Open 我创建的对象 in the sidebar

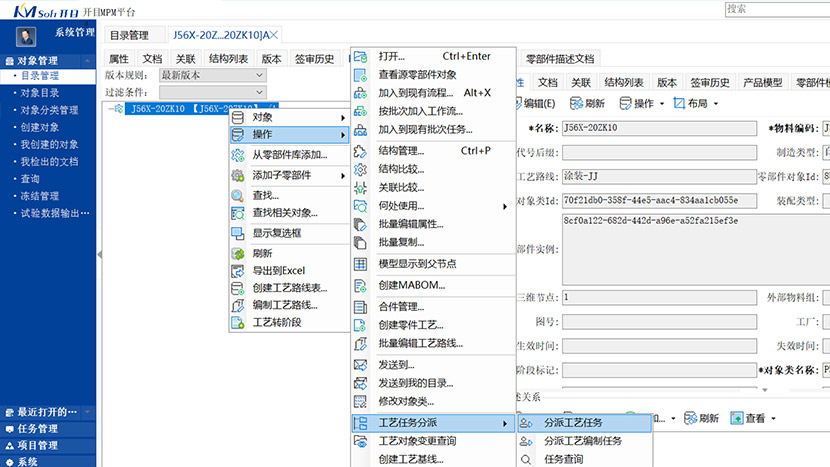pos(49,145)
